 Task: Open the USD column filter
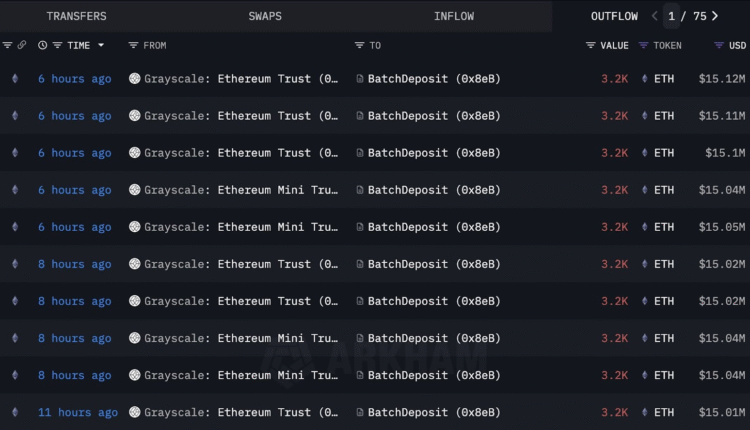(x=719, y=45)
